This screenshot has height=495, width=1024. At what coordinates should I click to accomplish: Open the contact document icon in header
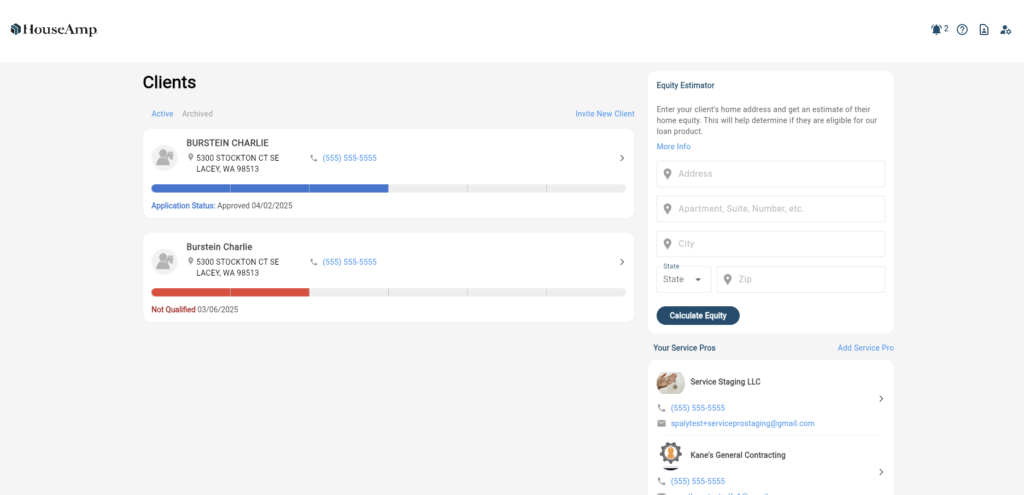pos(984,30)
